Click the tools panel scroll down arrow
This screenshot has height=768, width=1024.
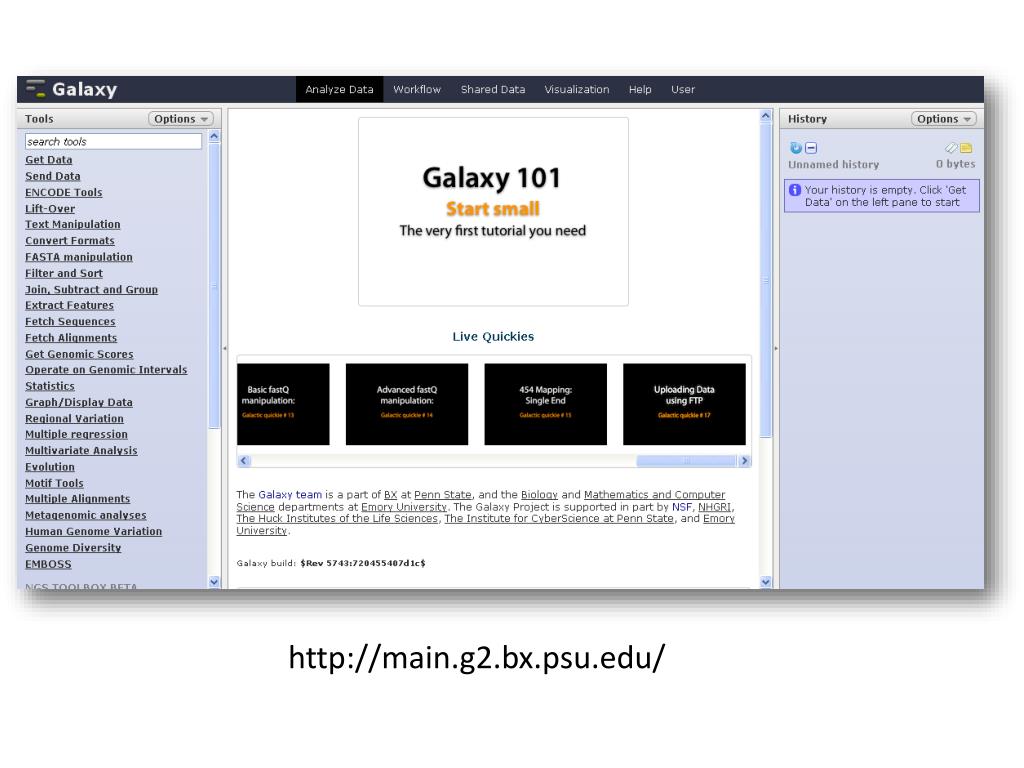pos(214,581)
